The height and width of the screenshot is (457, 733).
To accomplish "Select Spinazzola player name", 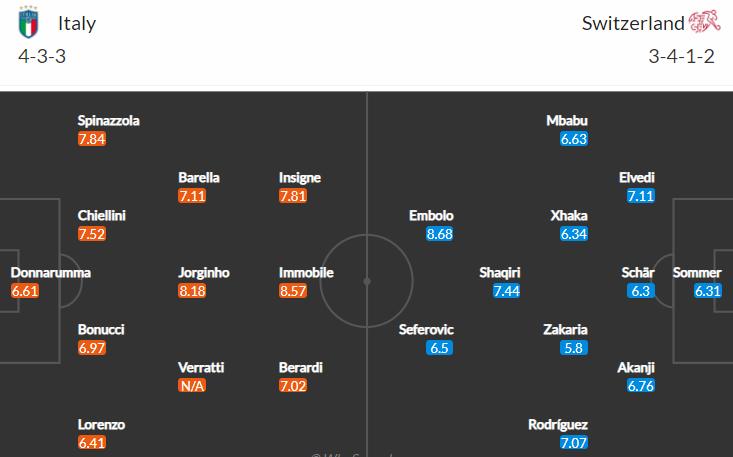I will (108, 120).
